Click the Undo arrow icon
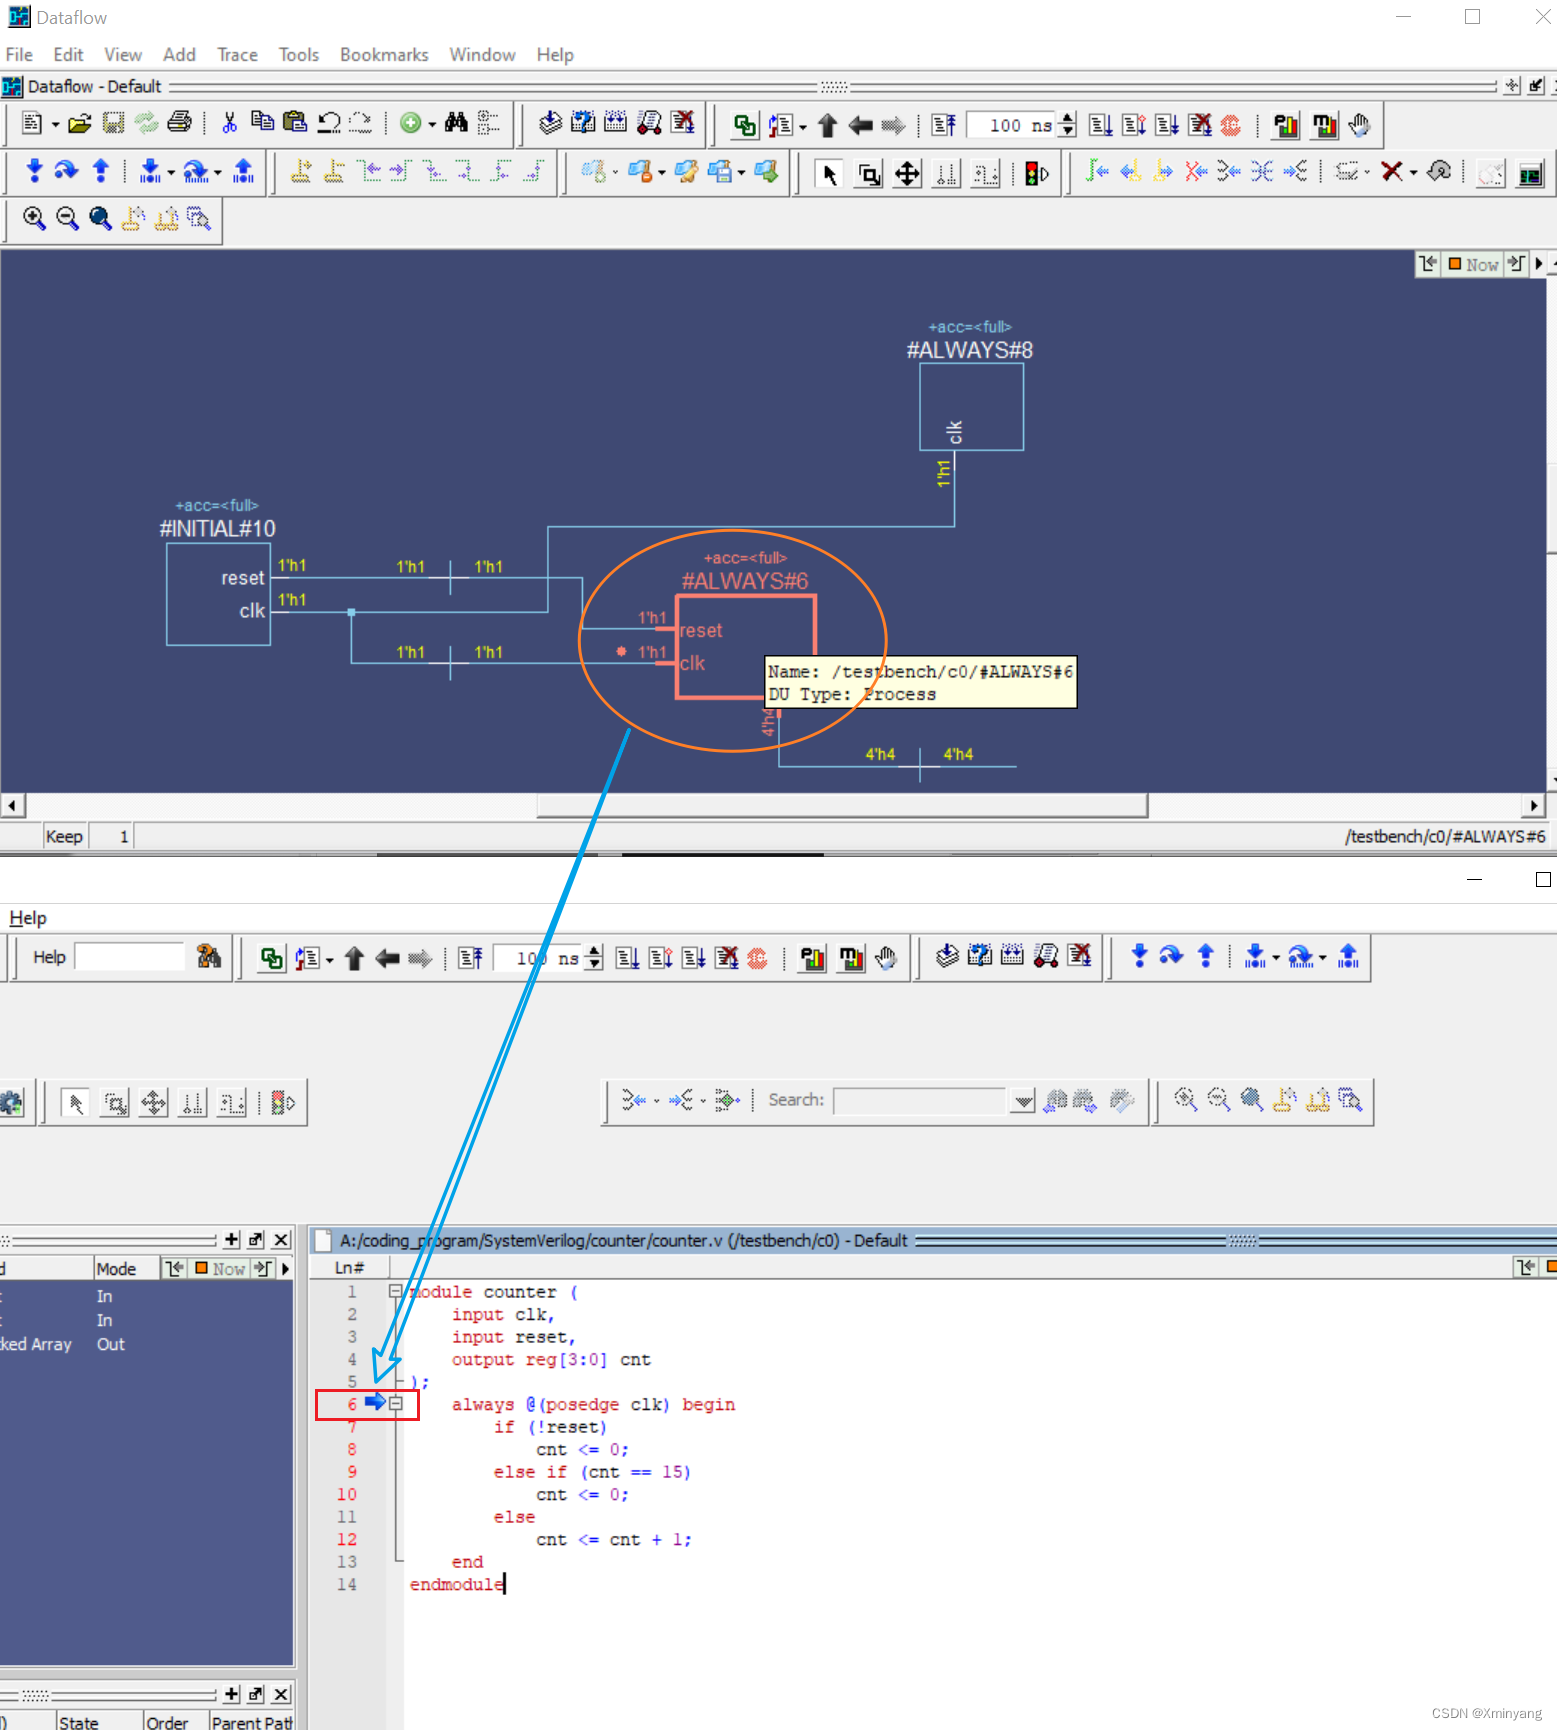The width and height of the screenshot is (1557, 1730). pos(329,123)
